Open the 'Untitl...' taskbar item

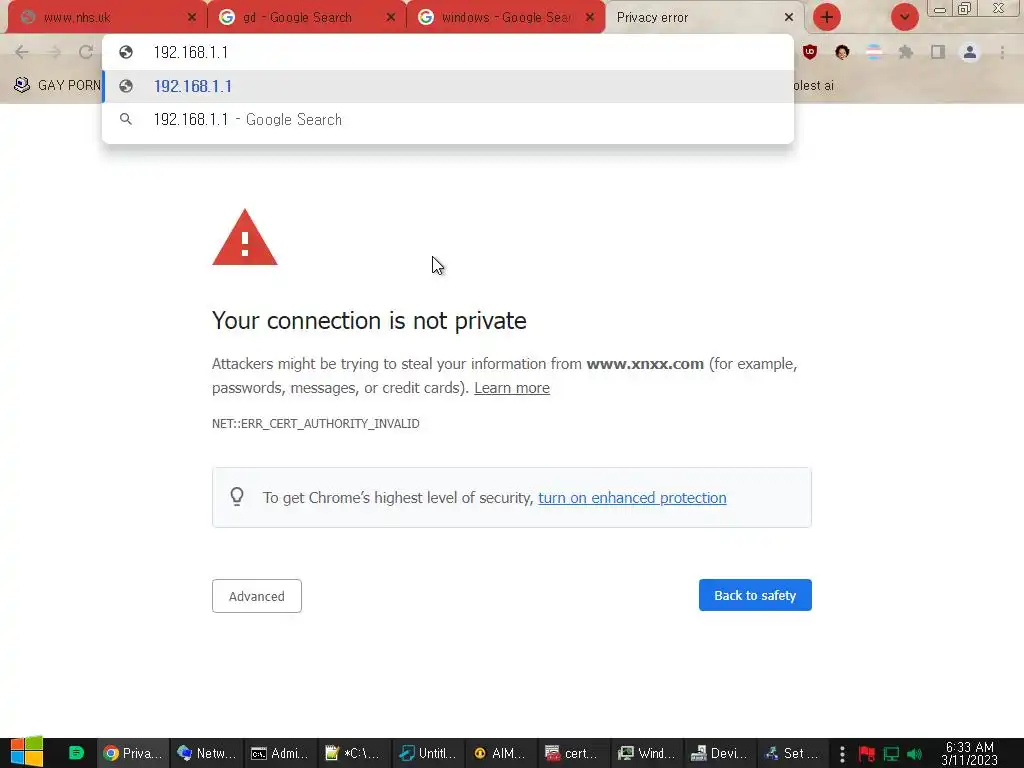point(428,753)
